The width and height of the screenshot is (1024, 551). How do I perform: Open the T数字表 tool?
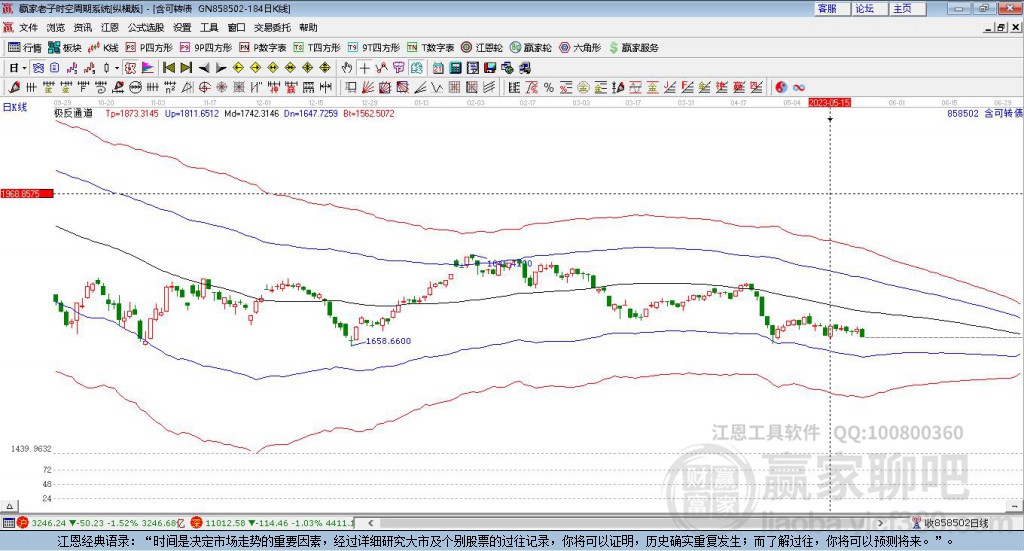coord(430,48)
